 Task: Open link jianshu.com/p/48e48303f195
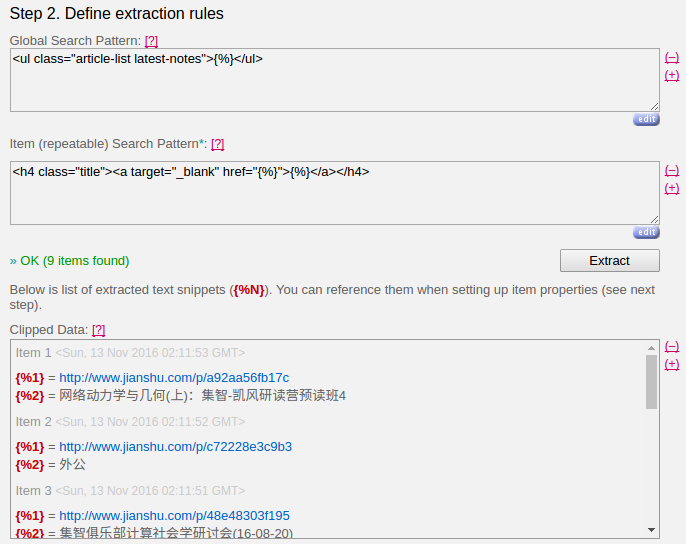[174, 516]
